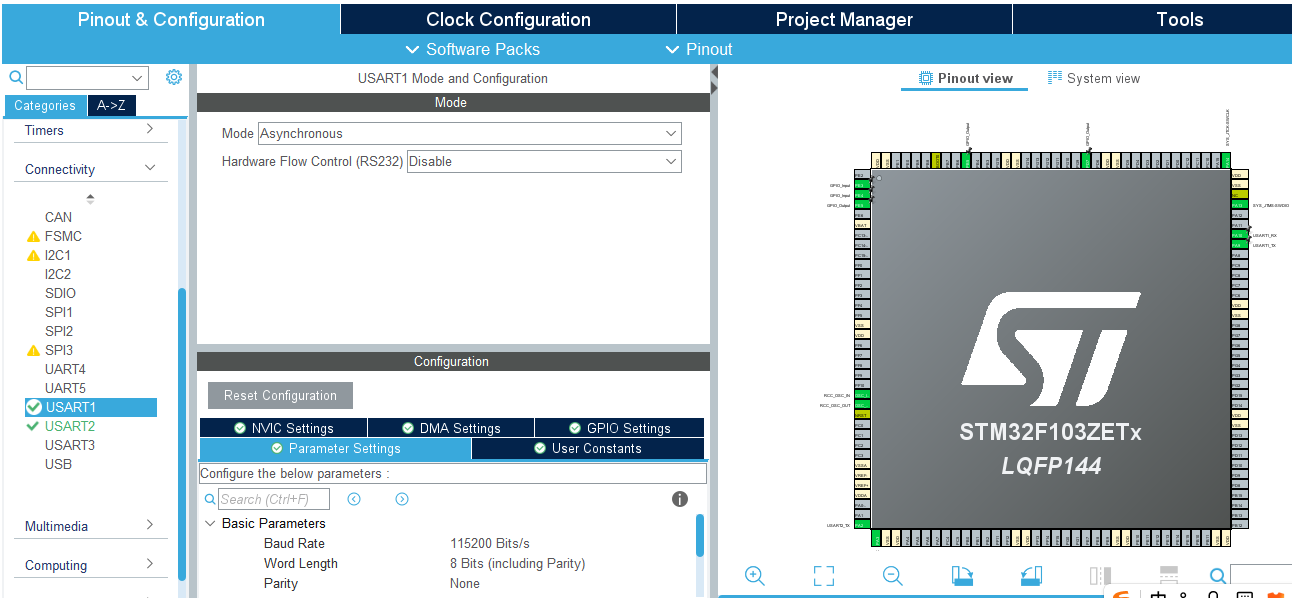Click the Baud Rate value 115200 Bits/s
This screenshot has width=1292, height=598.
point(490,543)
